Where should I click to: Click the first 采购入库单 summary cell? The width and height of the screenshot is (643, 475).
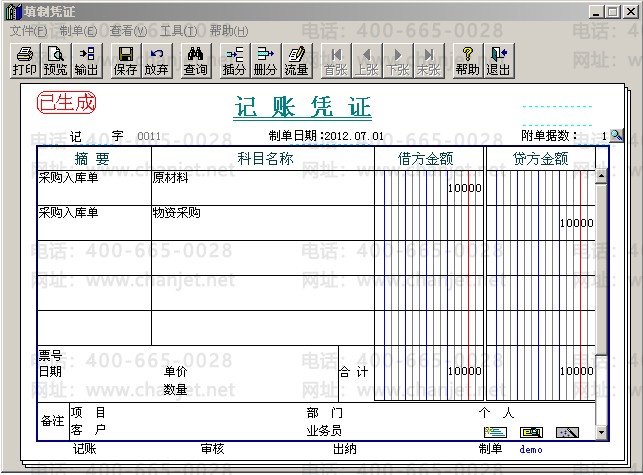coord(93,188)
